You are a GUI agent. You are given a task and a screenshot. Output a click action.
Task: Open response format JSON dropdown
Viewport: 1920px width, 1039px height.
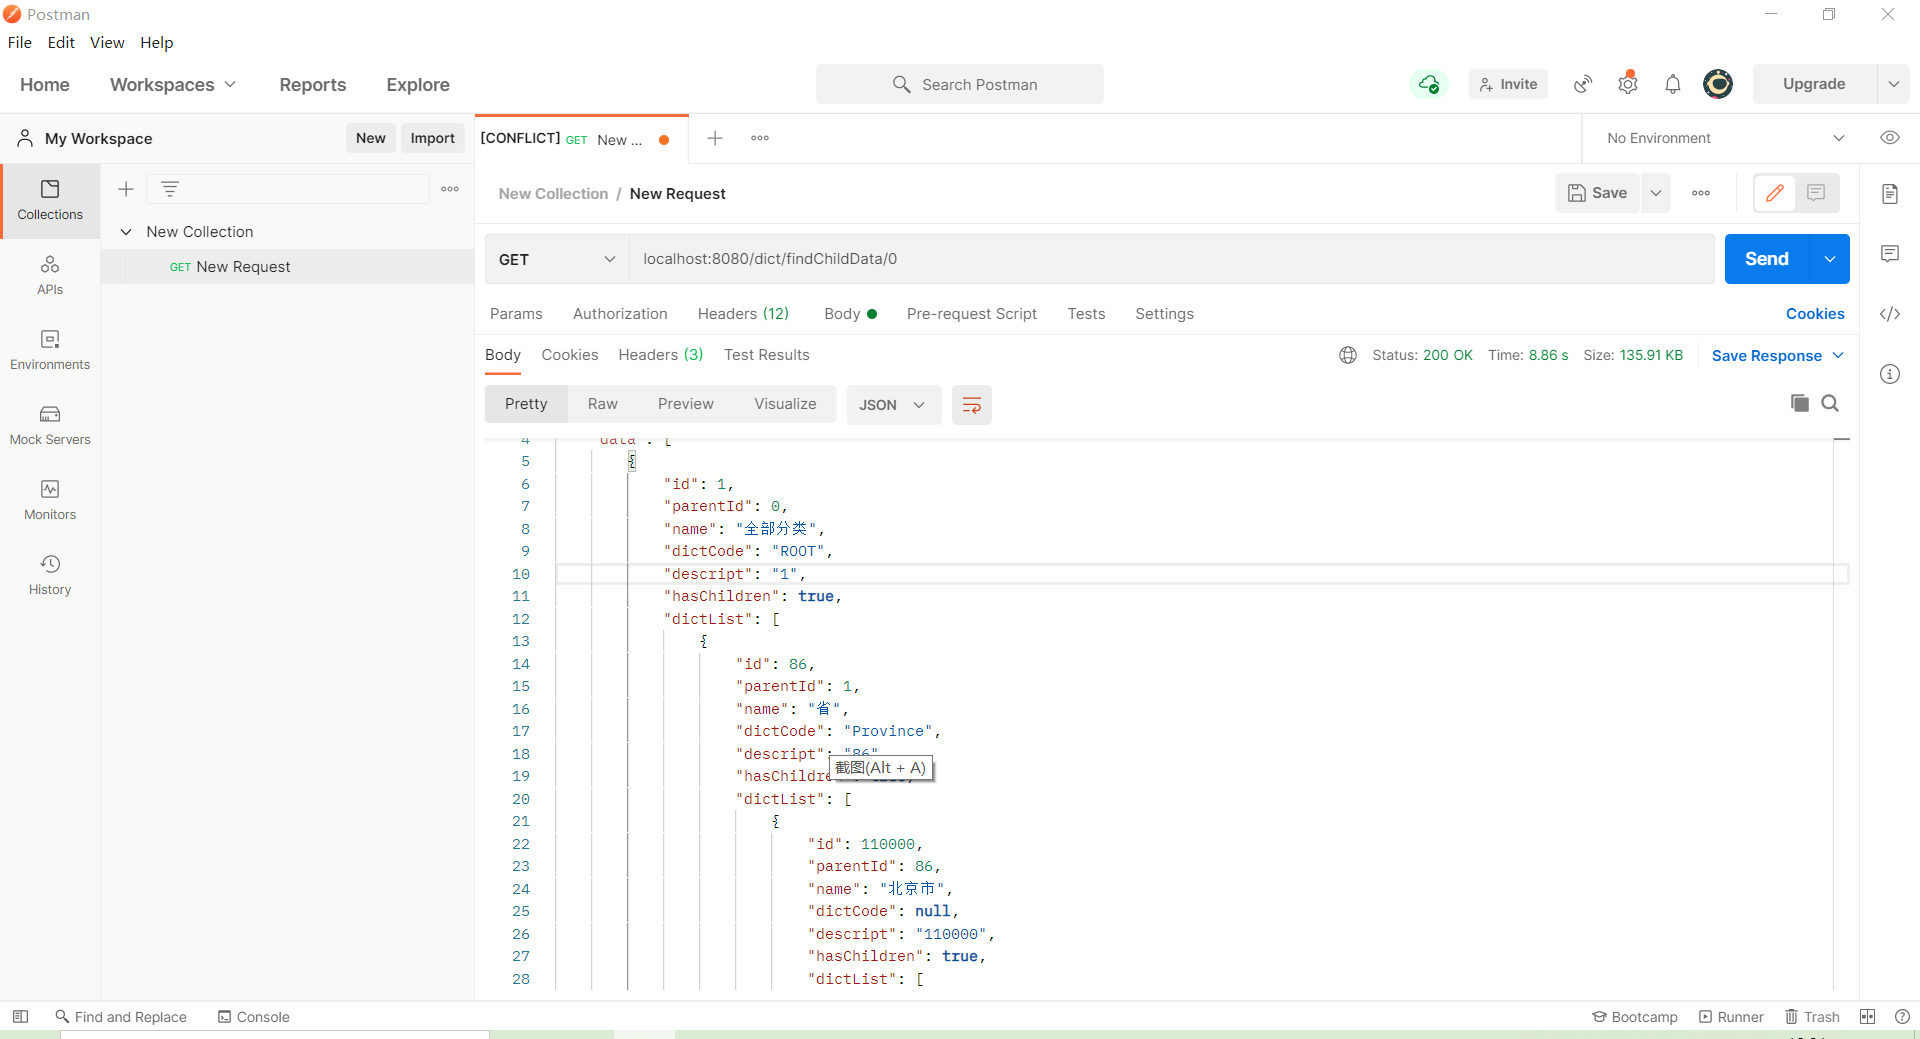[x=893, y=405]
